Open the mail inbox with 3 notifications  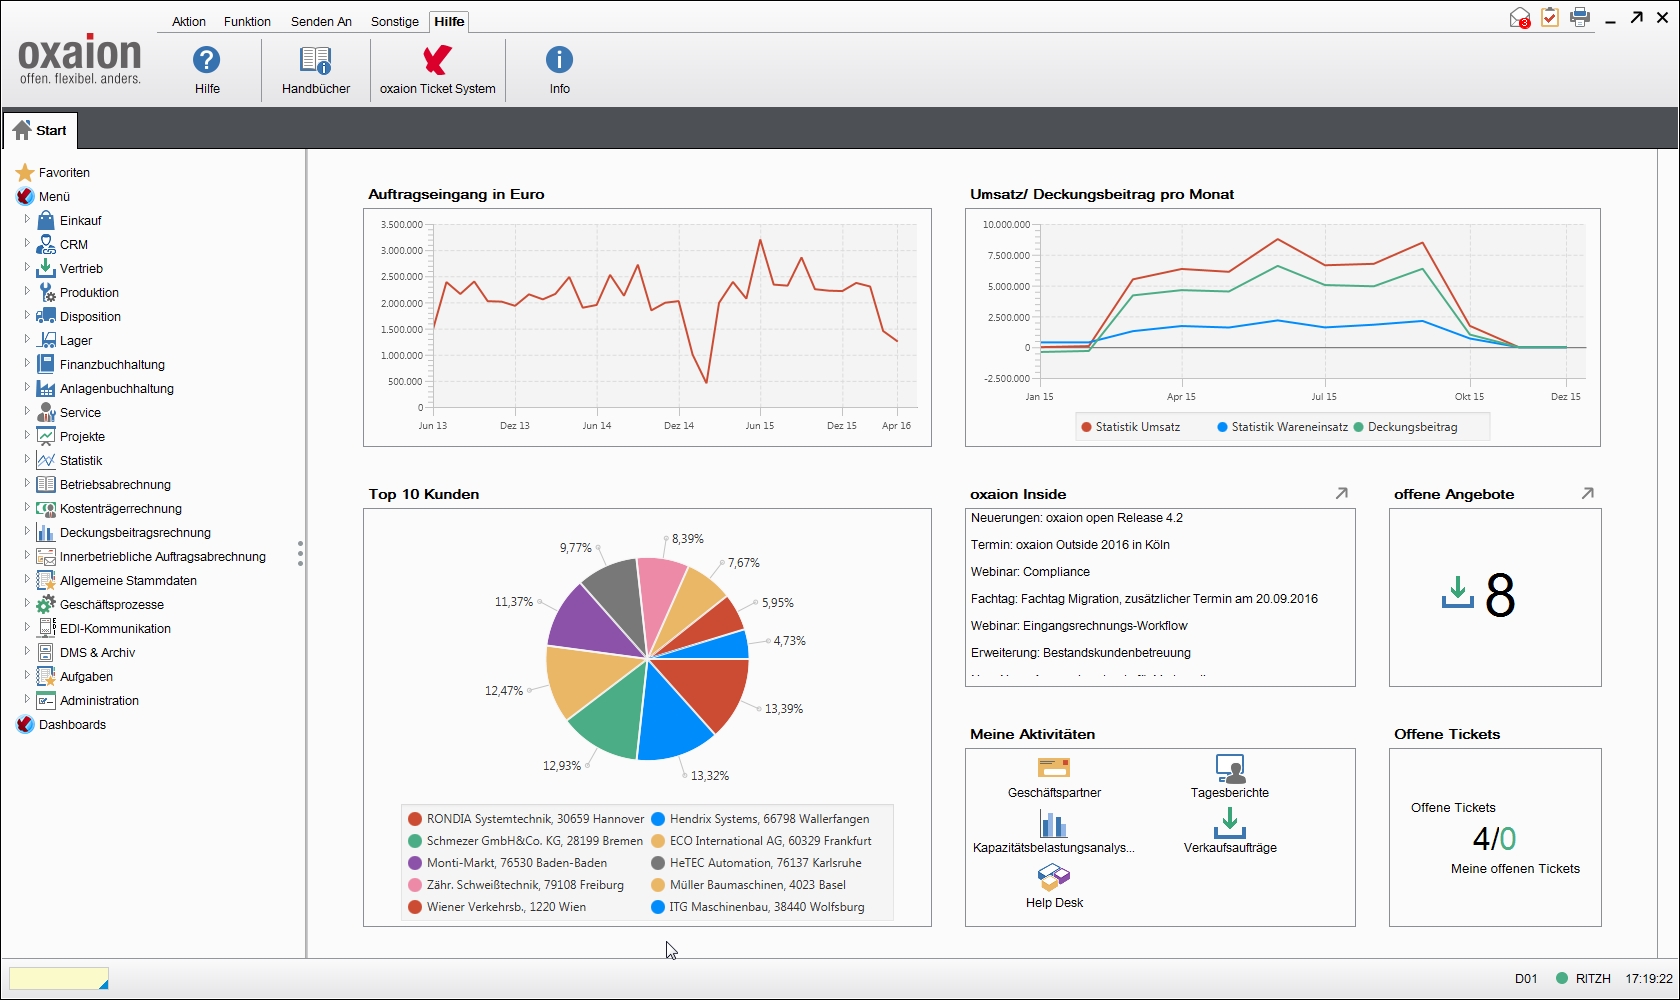coord(1519,17)
